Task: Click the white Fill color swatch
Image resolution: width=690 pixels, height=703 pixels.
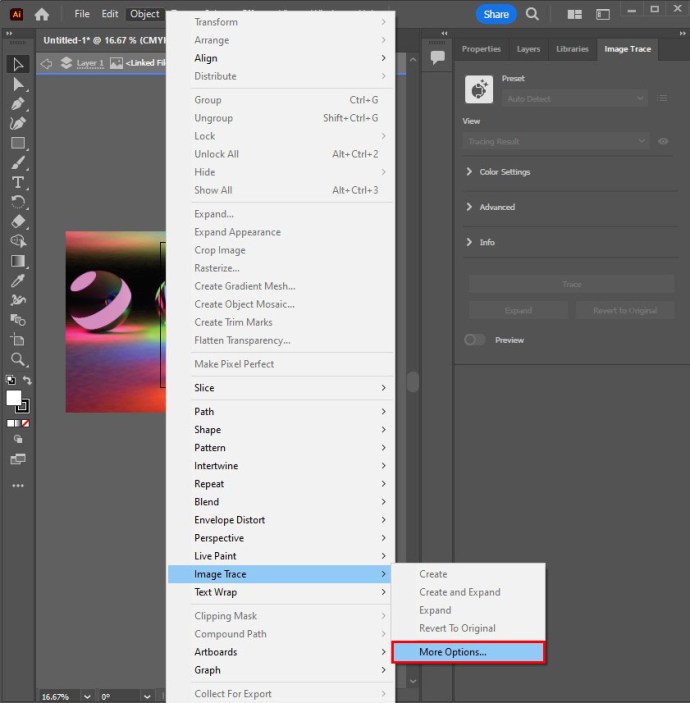Action: pyautogui.click(x=14, y=398)
